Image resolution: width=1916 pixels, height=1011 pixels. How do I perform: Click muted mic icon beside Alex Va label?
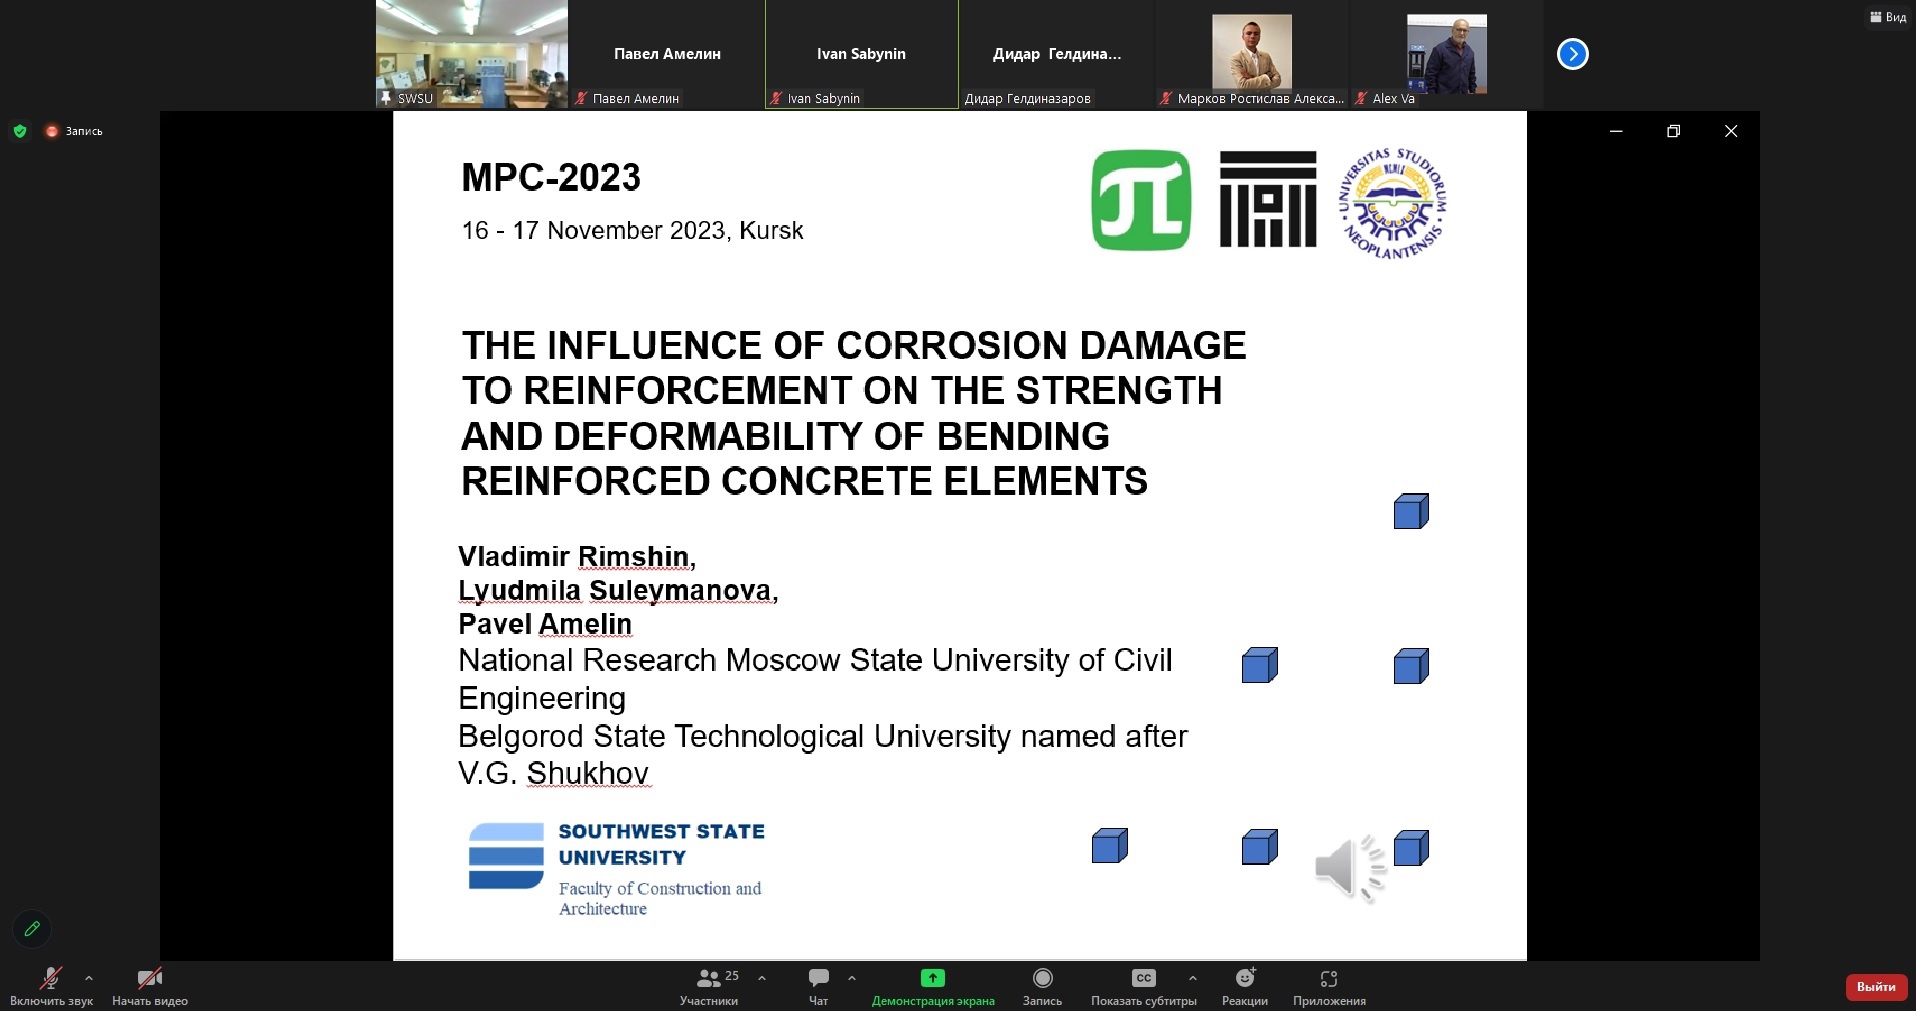click(1361, 98)
